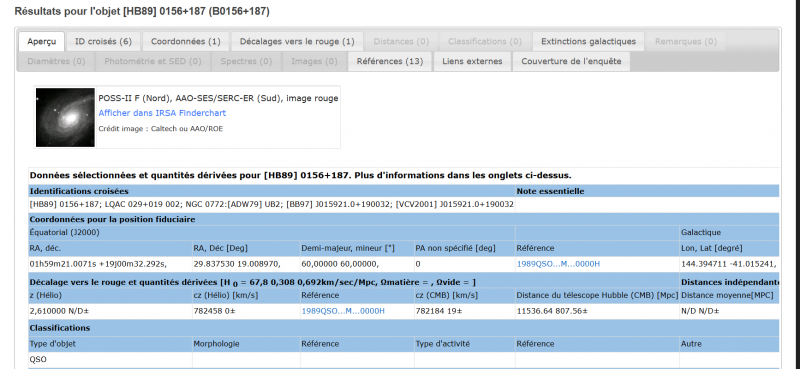
Task: Select the QSO object type cell
Action: (x=38, y=359)
